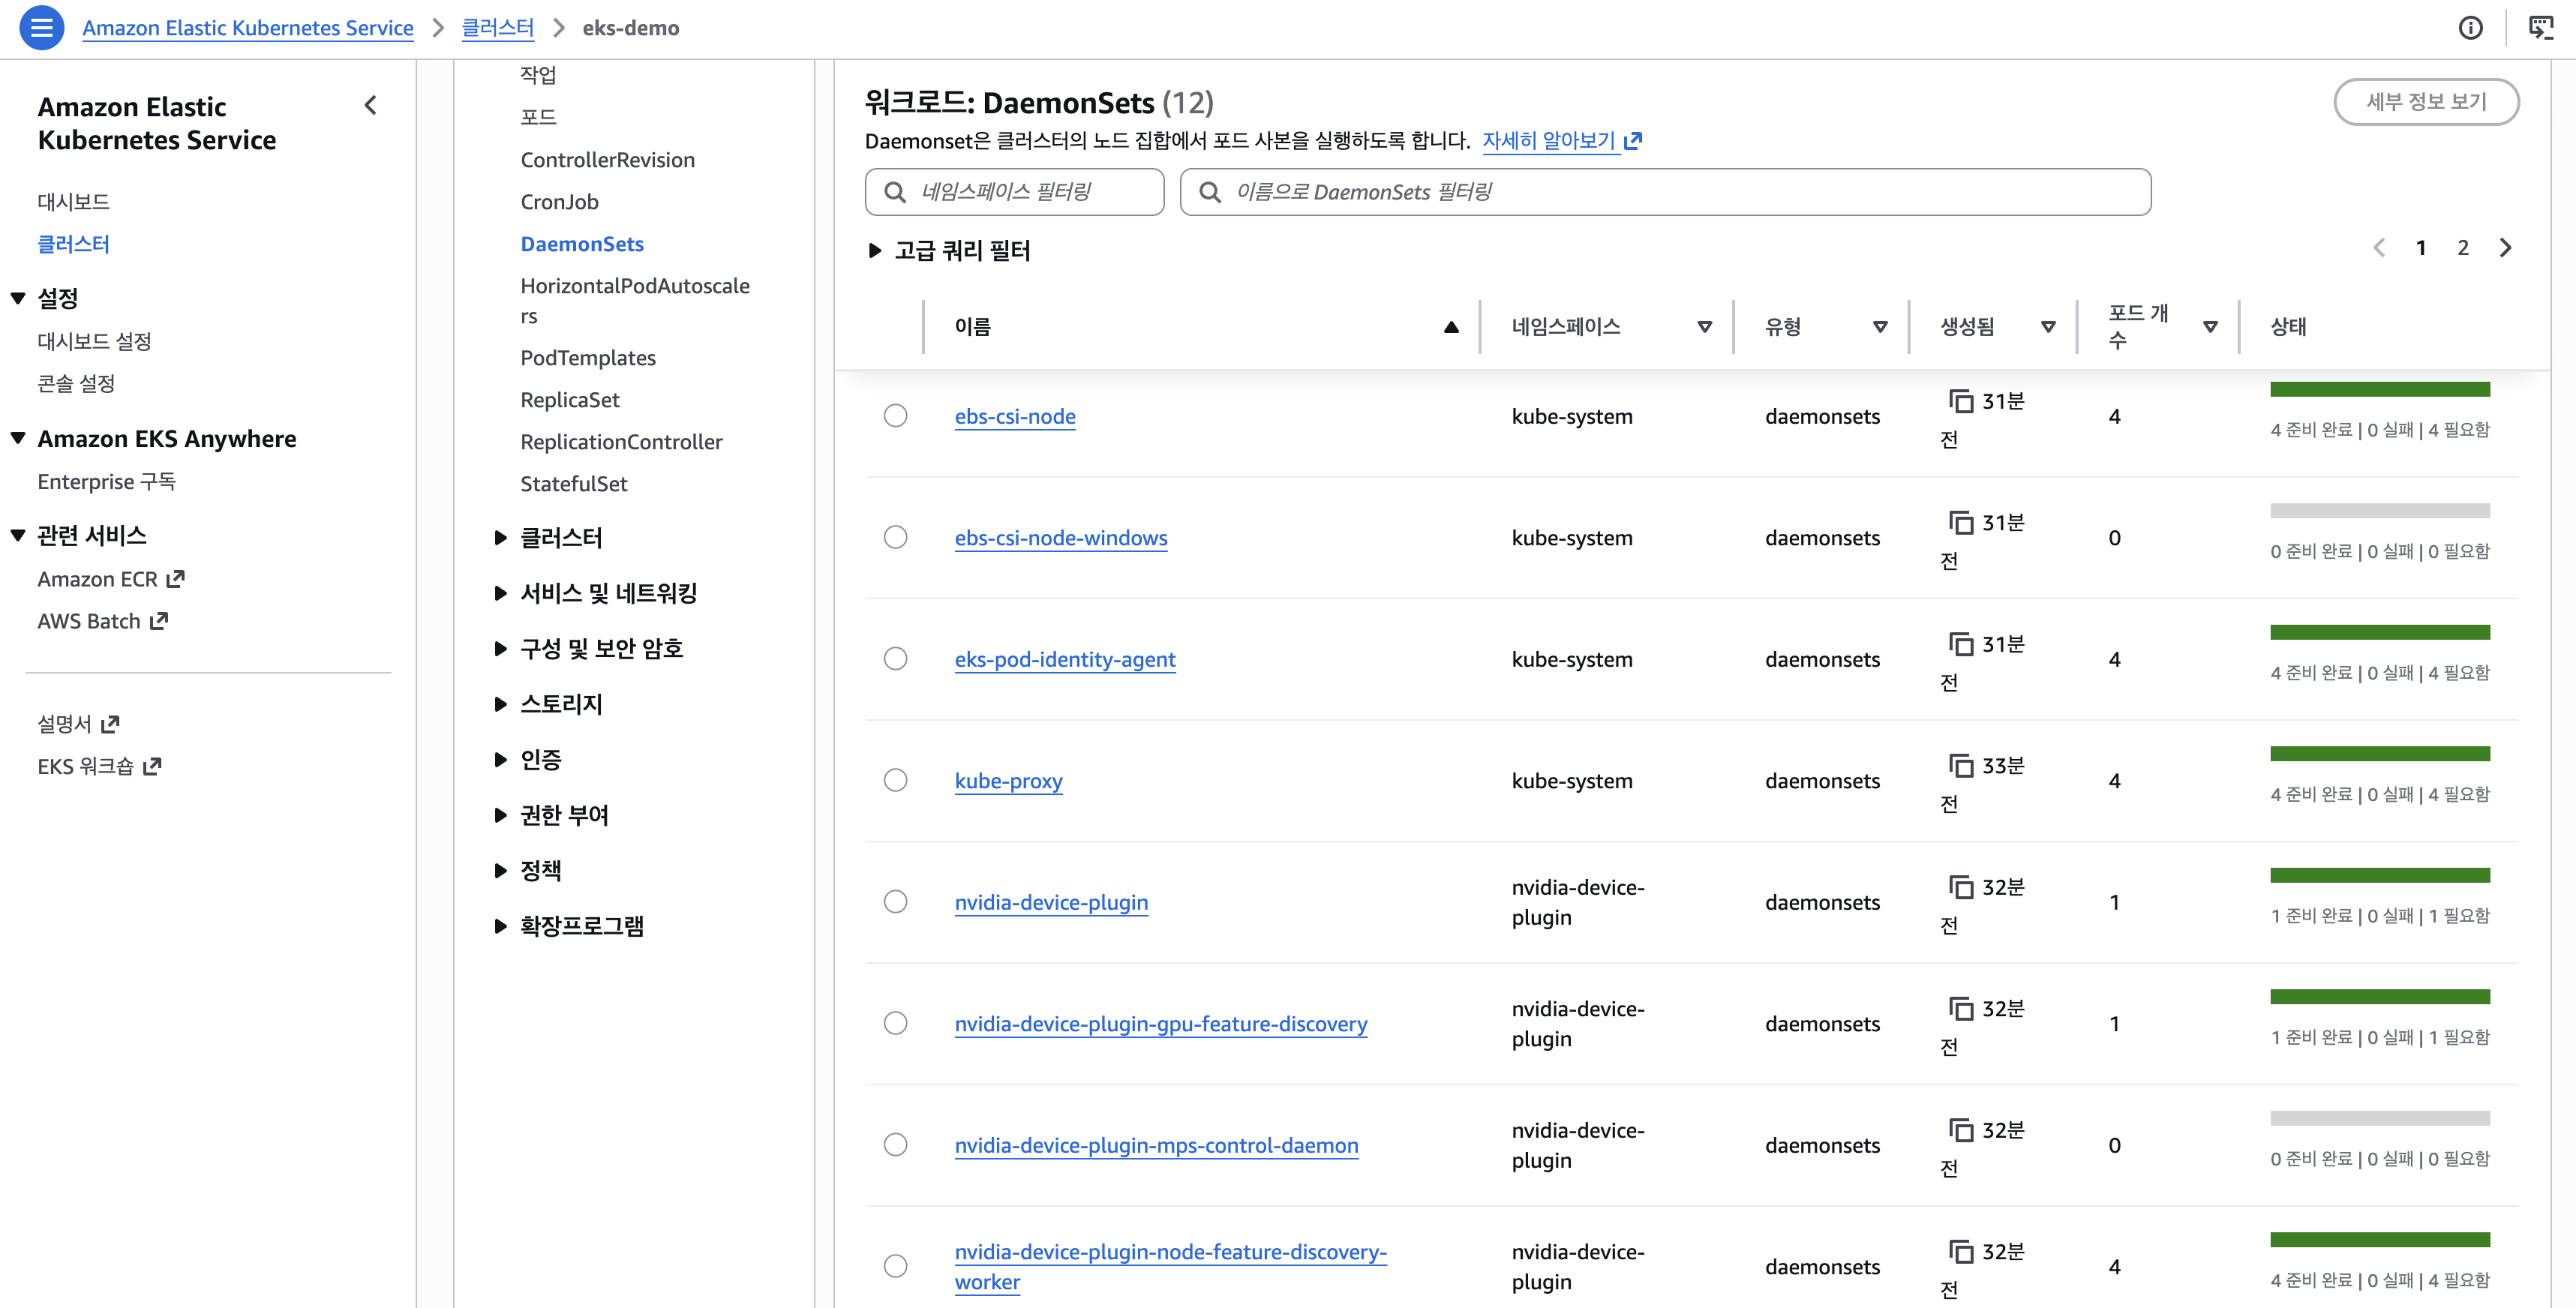The width and height of the screenshot is (2576, 1308).
Task: Expand the 정책 resource group
Action: (x=501, y=871)
